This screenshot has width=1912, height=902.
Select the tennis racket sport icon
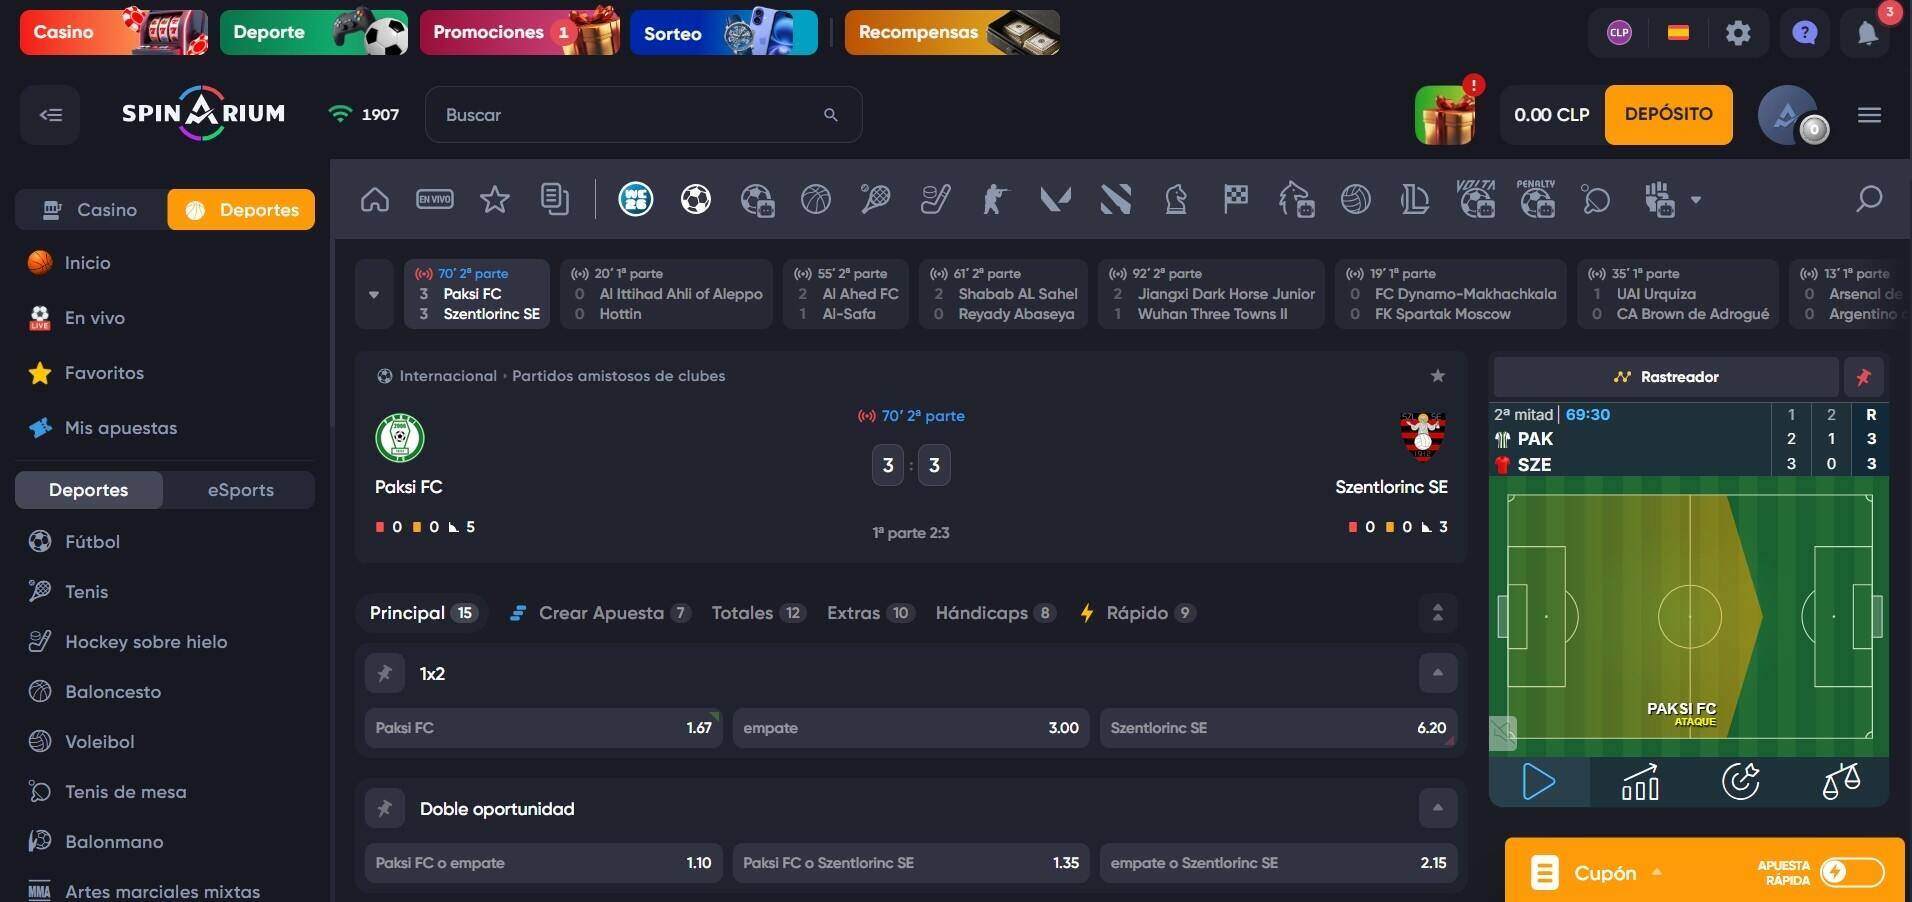(875, 200)
